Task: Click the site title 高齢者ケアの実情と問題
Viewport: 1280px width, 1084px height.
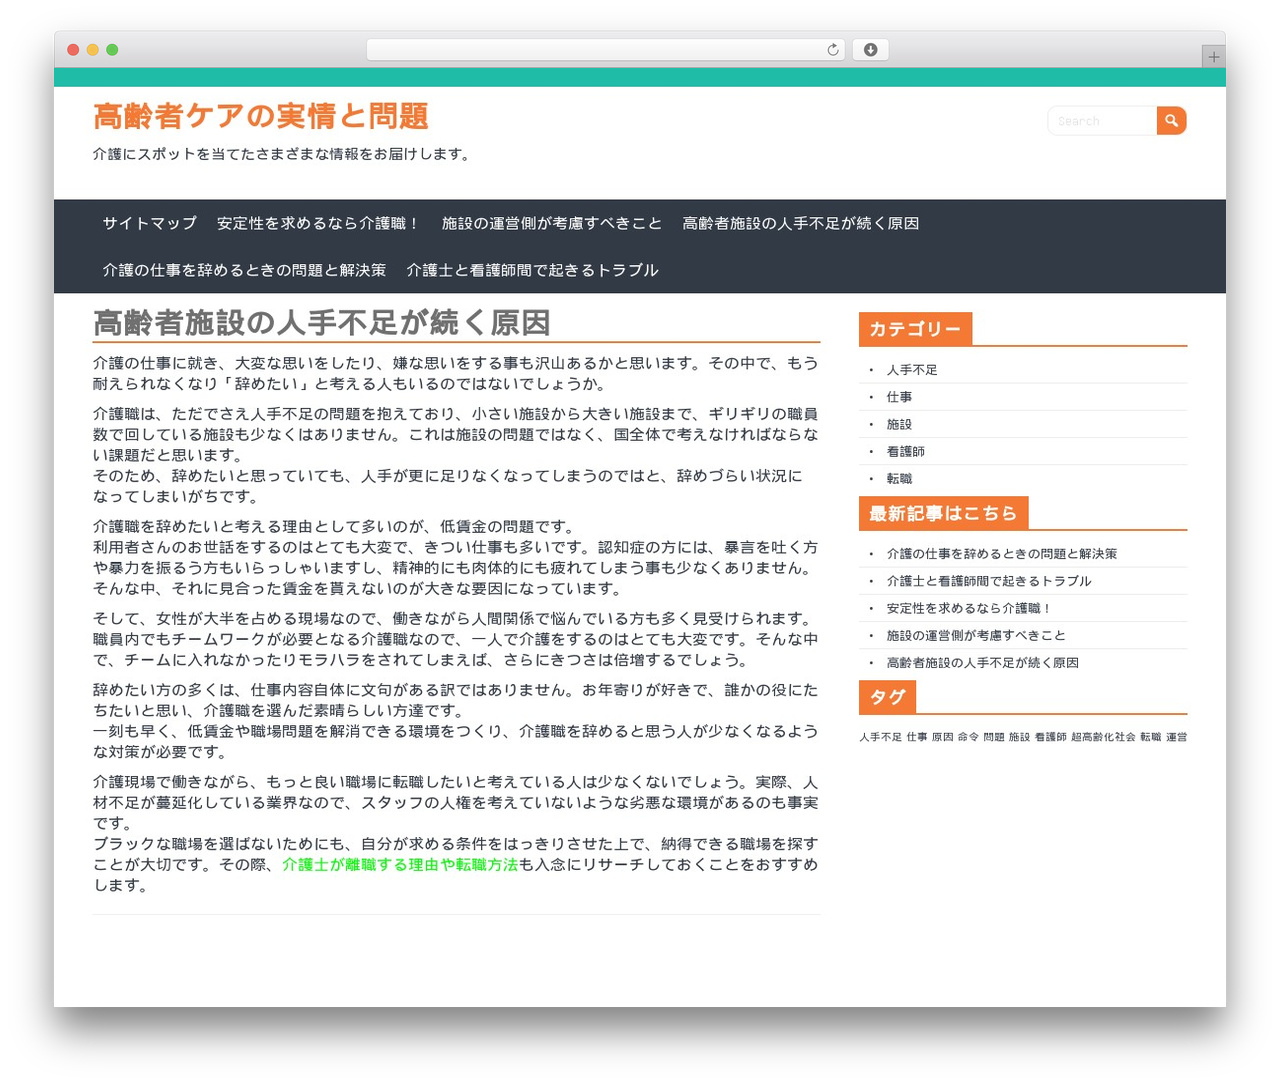Action: tap(260, 116)
